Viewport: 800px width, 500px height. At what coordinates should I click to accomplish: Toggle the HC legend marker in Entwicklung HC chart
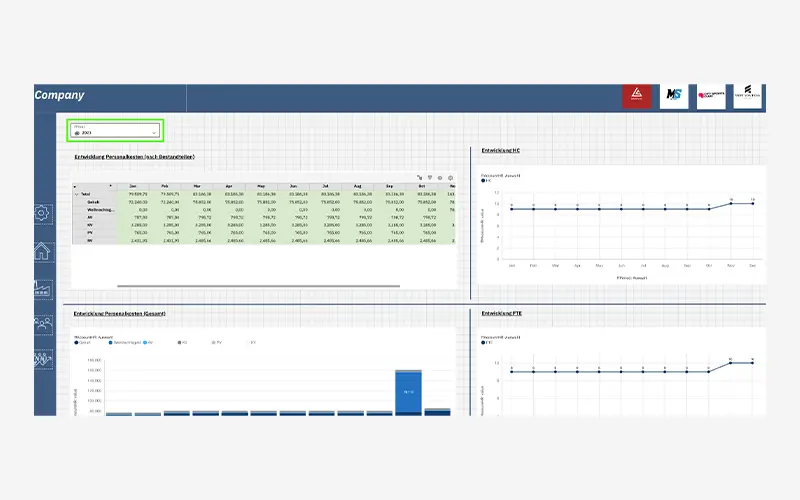pyautogui.click(x=484, y=182)
